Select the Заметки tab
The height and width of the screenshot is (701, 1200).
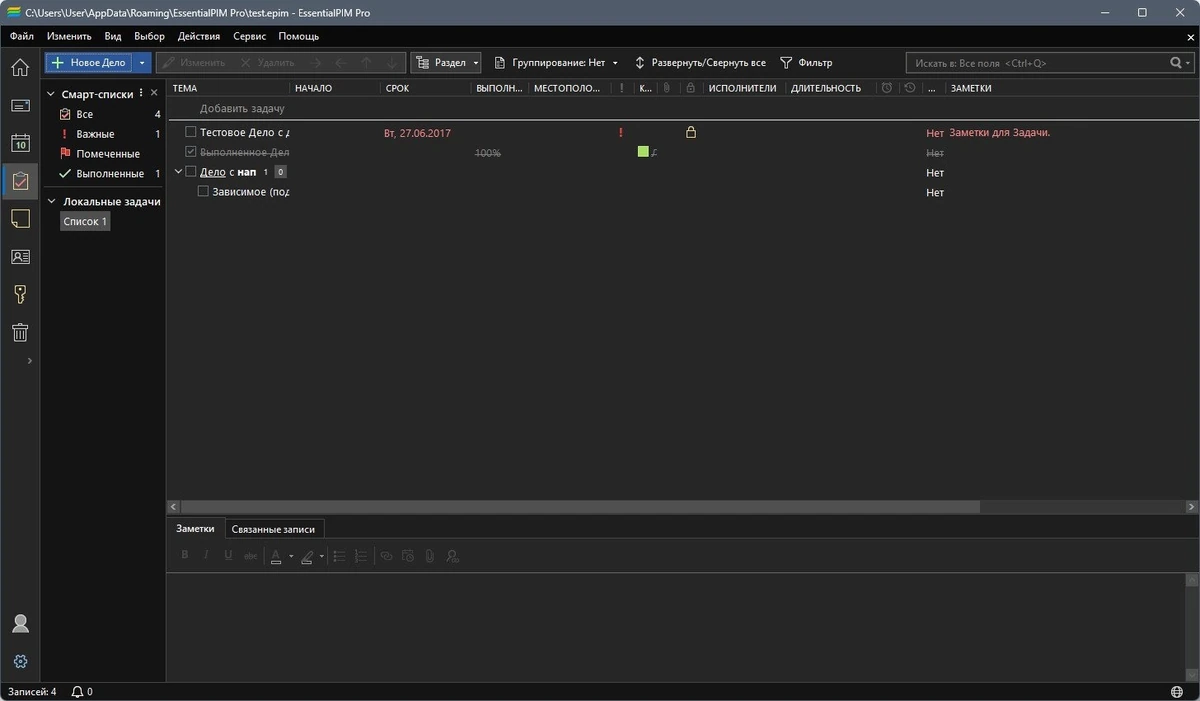(195, 529)
